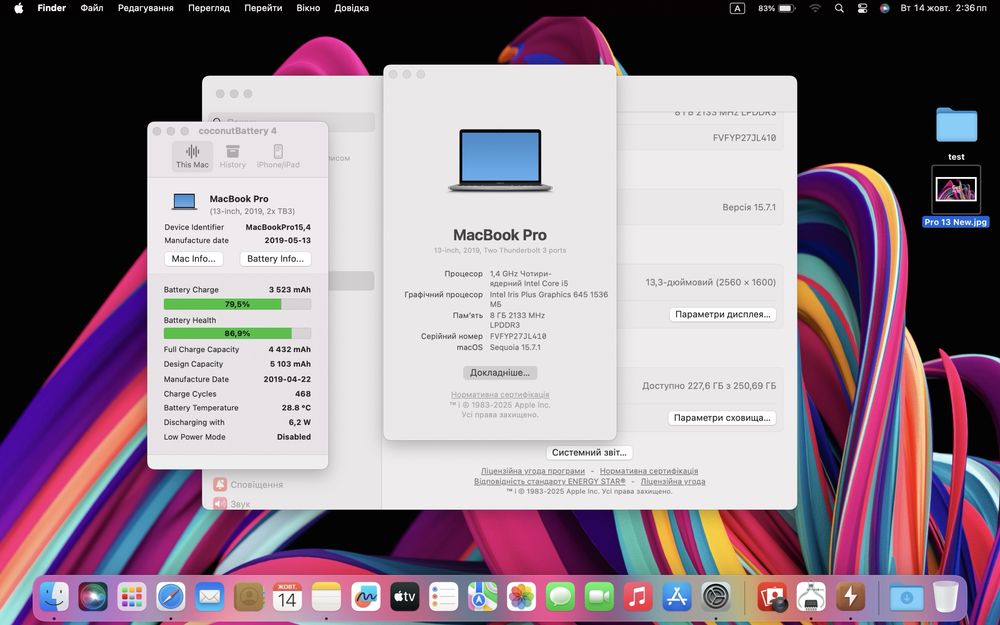Image resolution: width=1000 pixels, height=625 pixels.
Task: Open Music app from the Dock
Action: (x=638, y=597)
